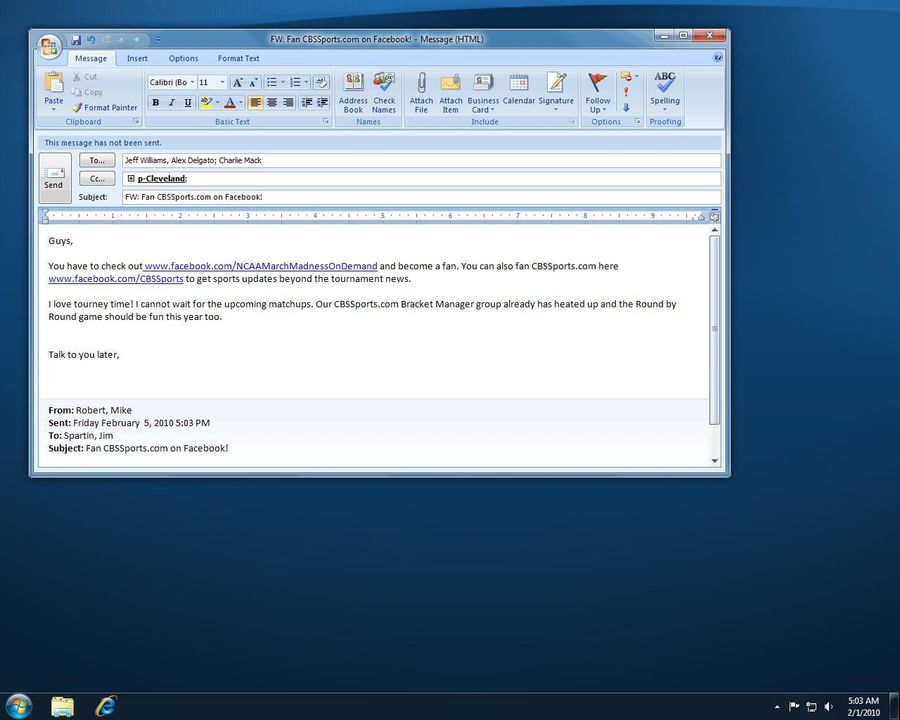Click the To field with recipient names

[x=421, y=160]
